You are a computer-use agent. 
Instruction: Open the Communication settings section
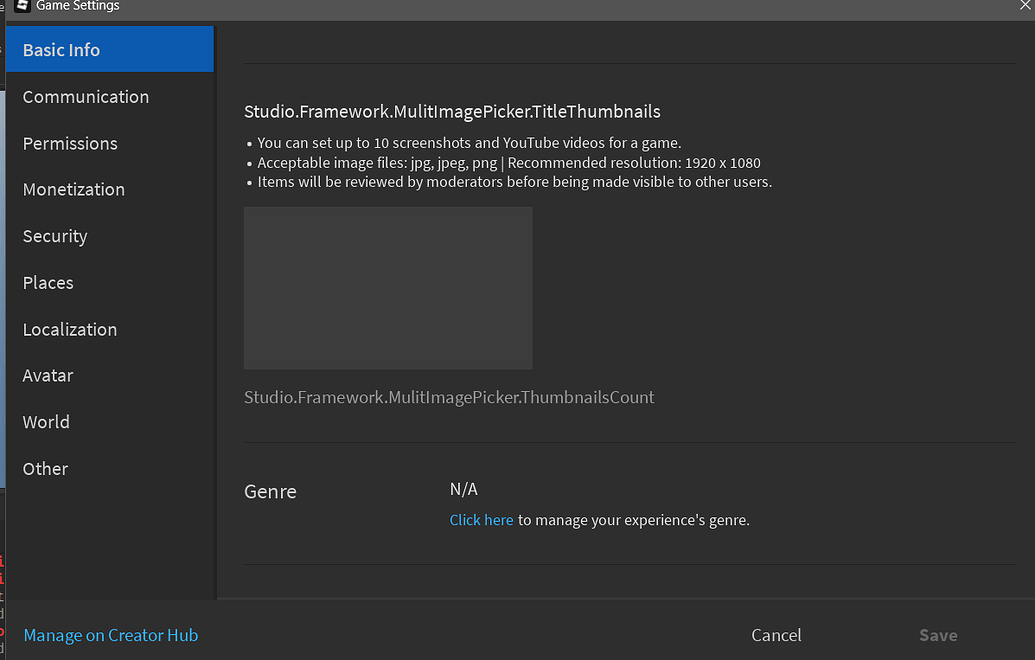tap(85, 97)
